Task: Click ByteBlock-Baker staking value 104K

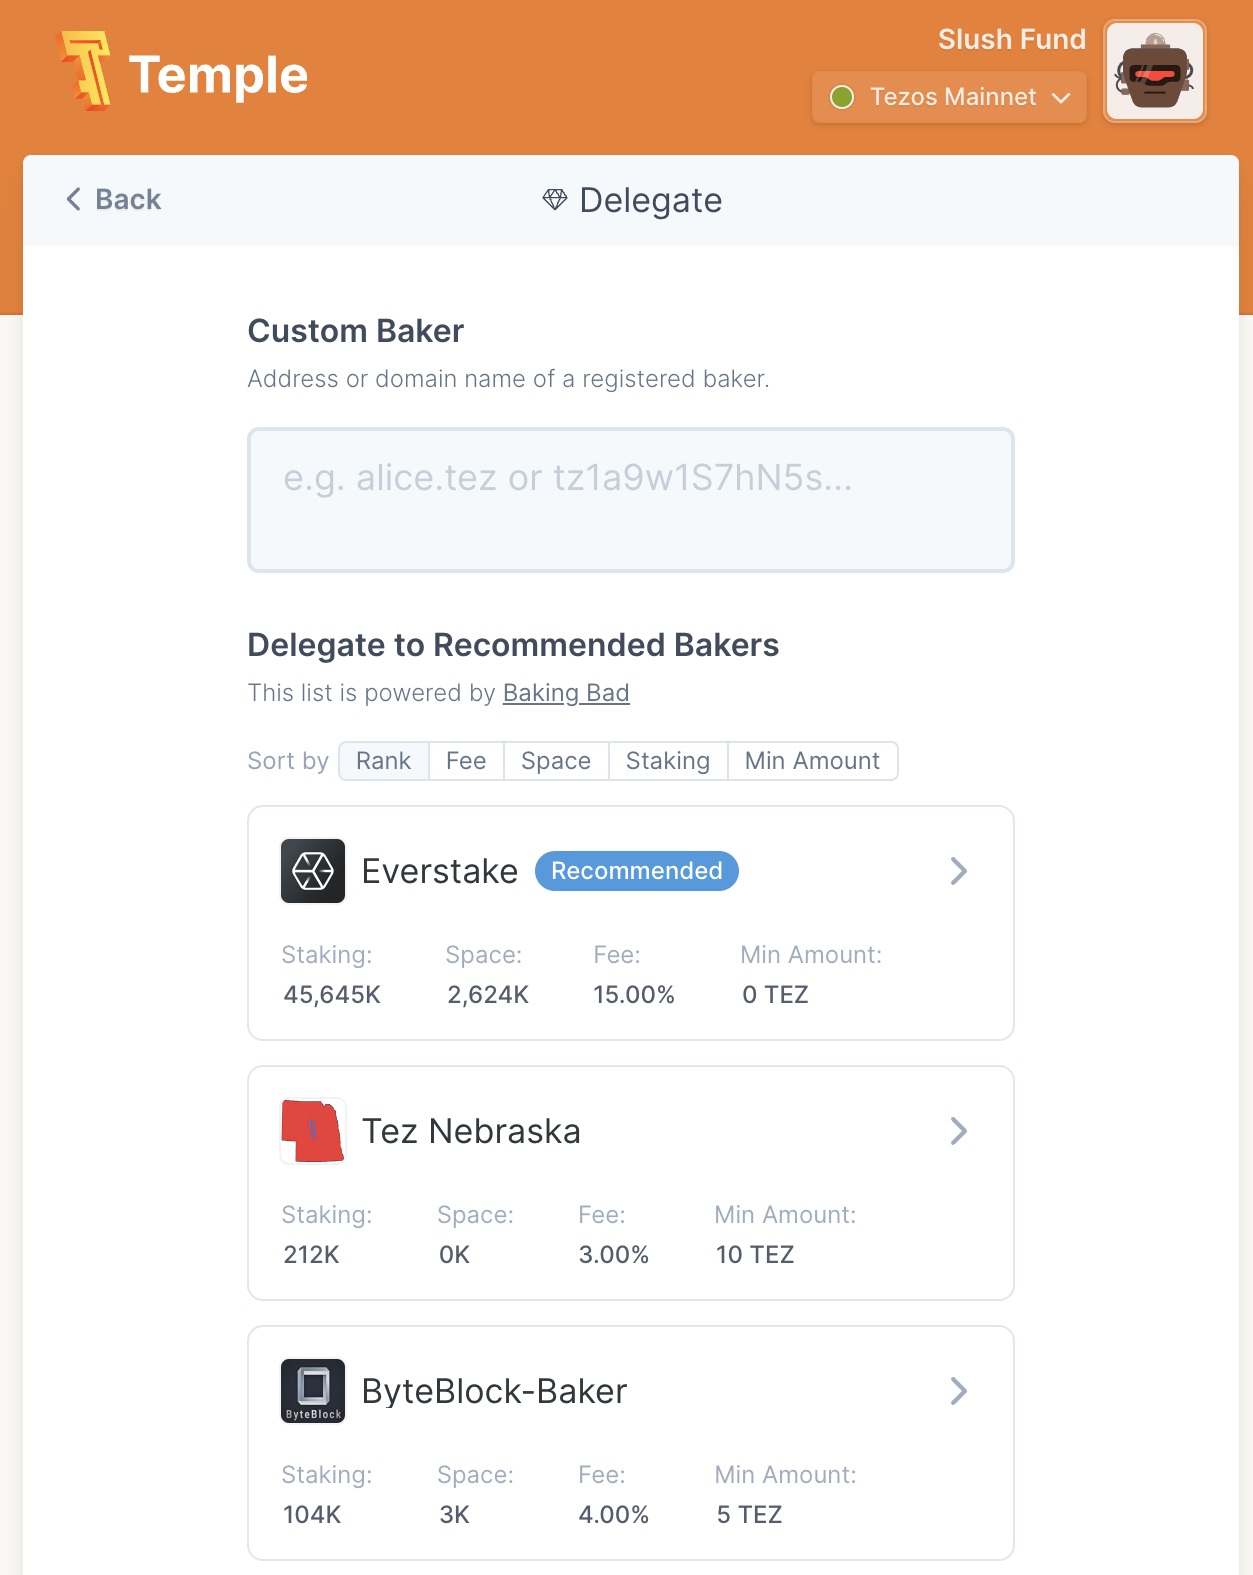Action: tap(312, 1515)
